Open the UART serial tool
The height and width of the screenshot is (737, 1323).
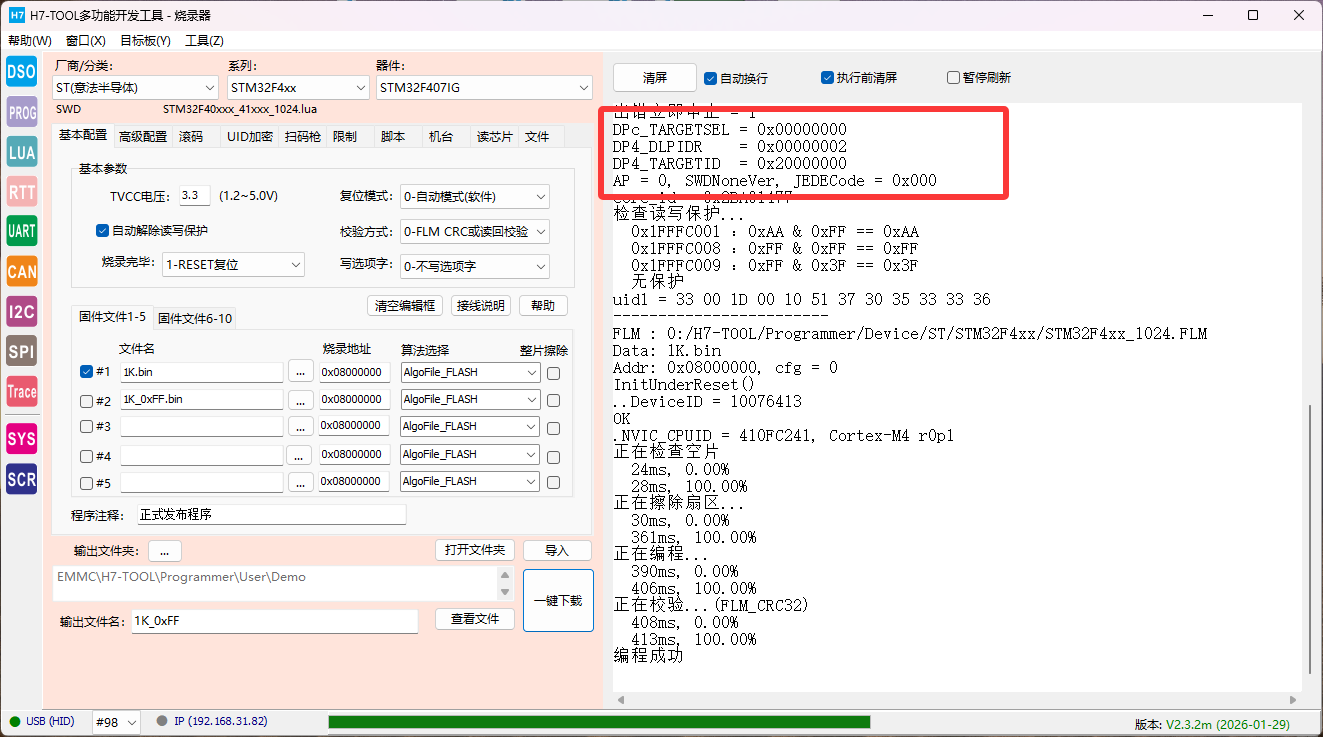click(x=22, y=231)
